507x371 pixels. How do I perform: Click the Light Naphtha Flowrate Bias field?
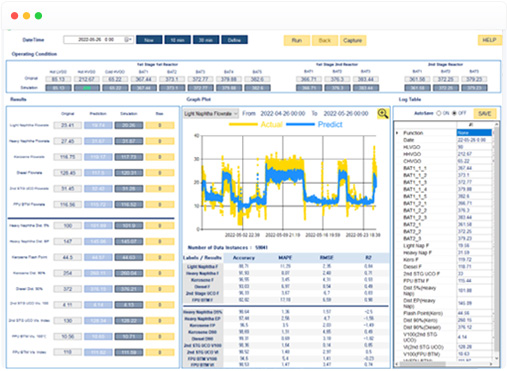tap(160, 125)
